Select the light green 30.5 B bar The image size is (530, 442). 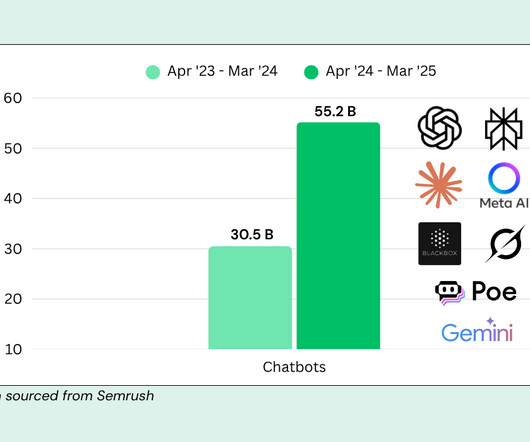coord(250,298)
